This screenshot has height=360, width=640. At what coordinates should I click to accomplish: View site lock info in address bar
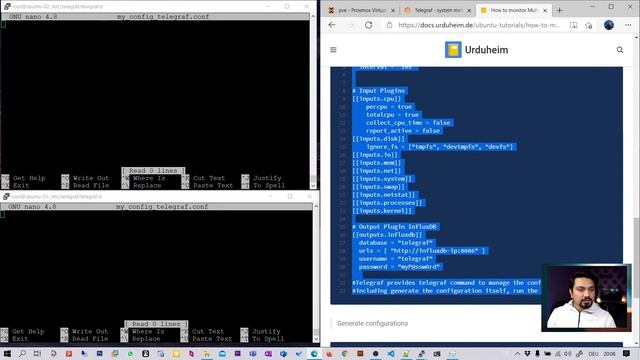coord(389,25)
